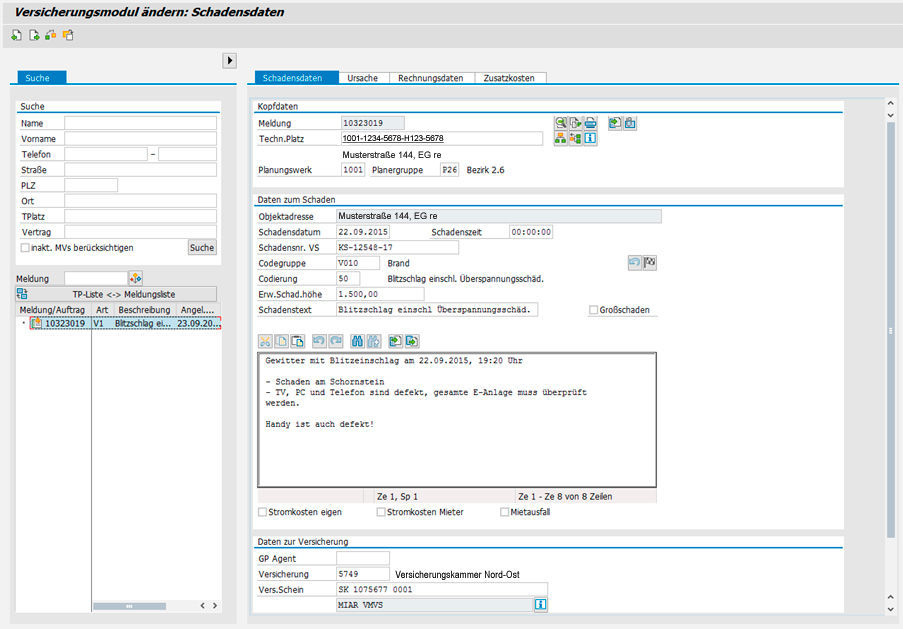Toggle 'inakt. MVs berücksichtigen' checkbox

tap(25, 247)
